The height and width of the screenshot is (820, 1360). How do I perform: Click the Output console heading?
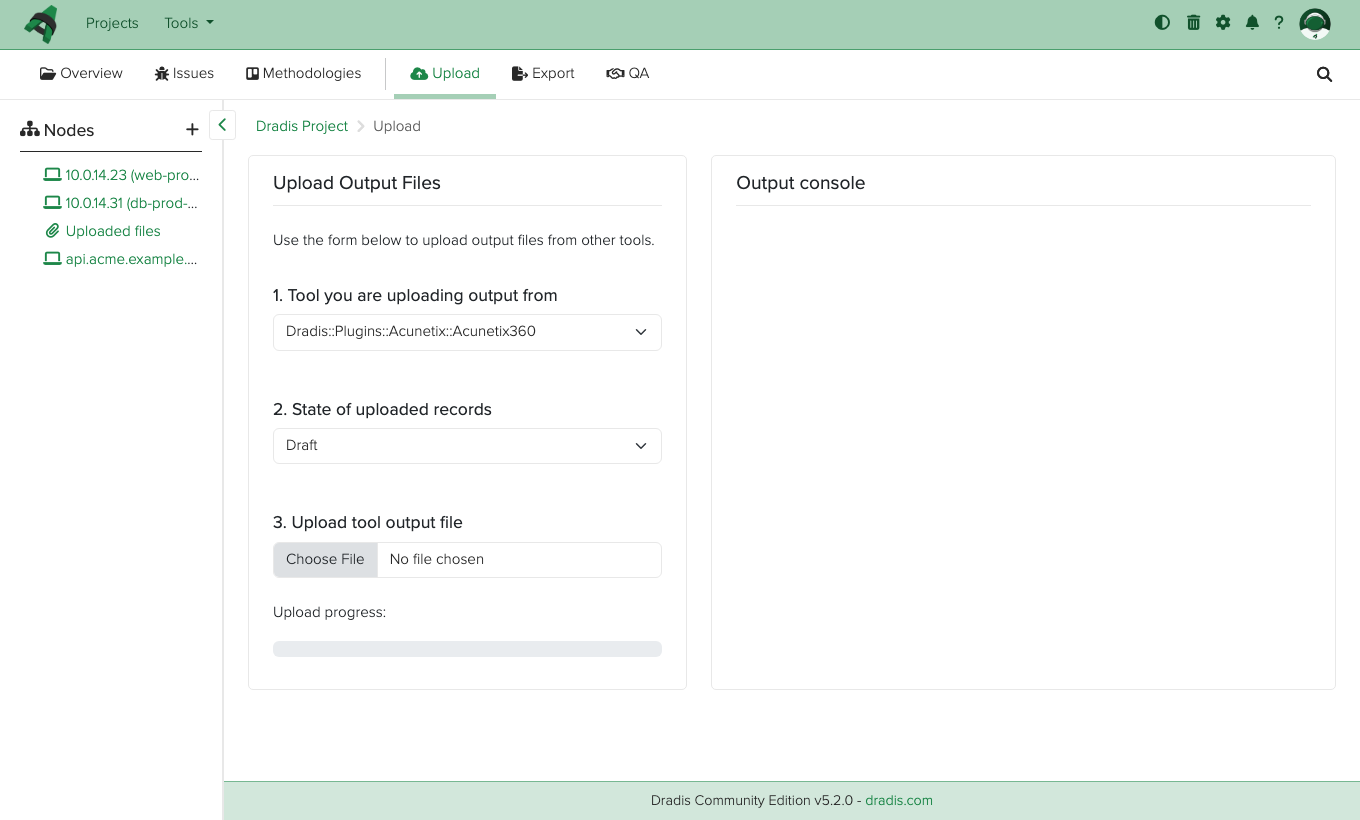click(801, 183)
